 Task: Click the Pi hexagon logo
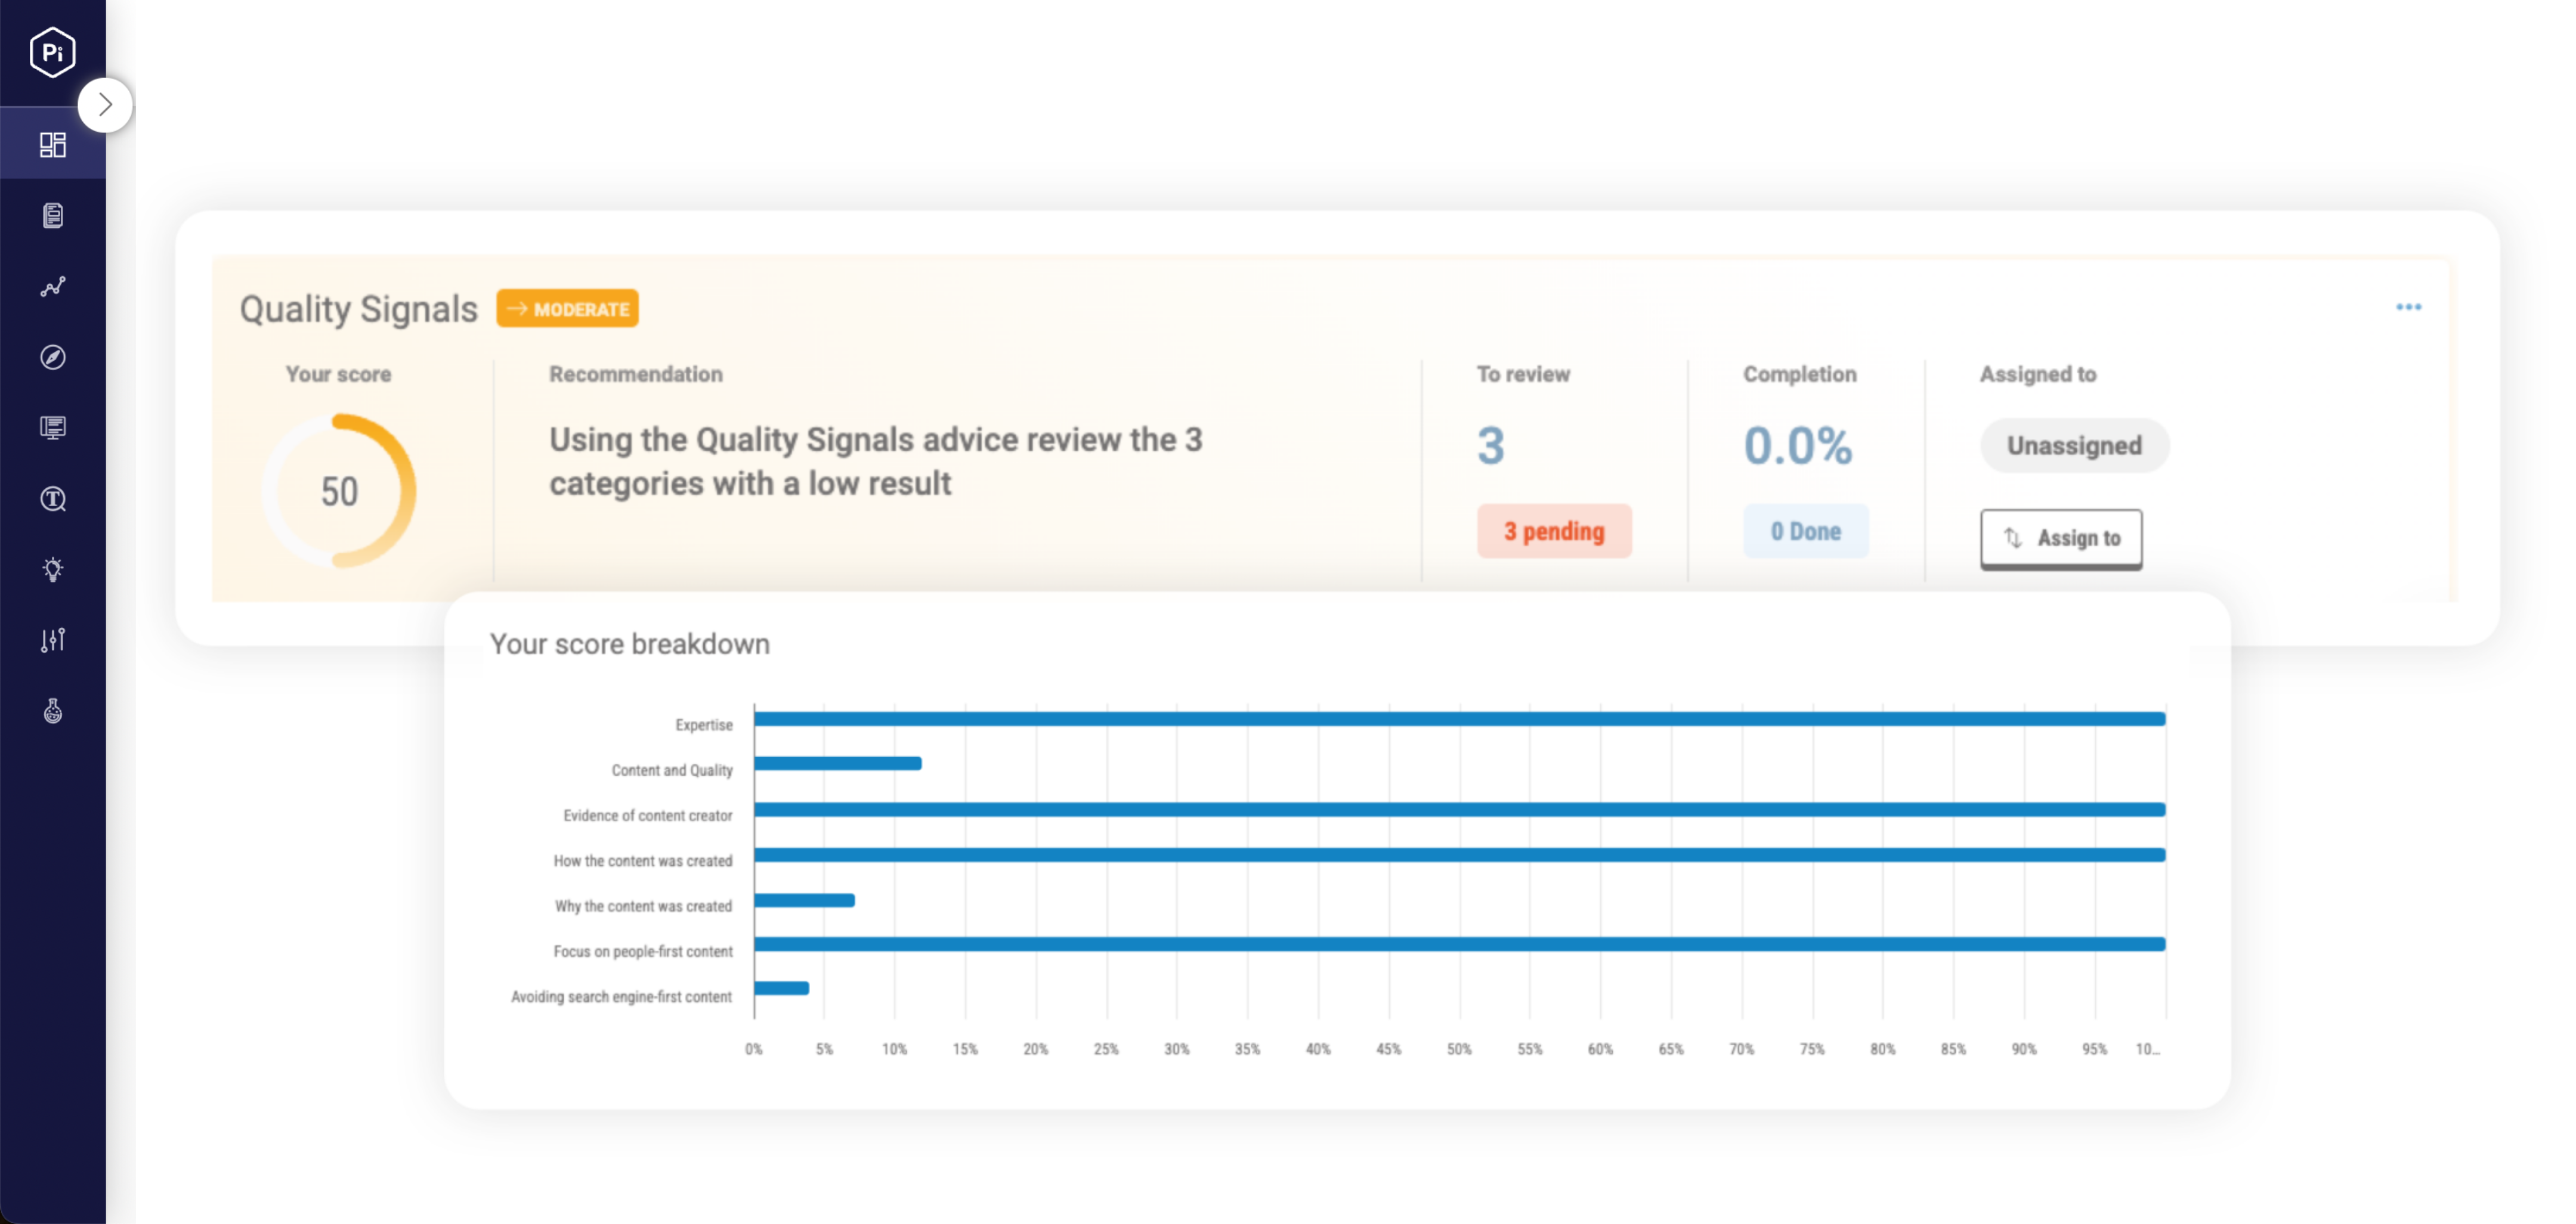pyautogui.click(x=52, y=52)
